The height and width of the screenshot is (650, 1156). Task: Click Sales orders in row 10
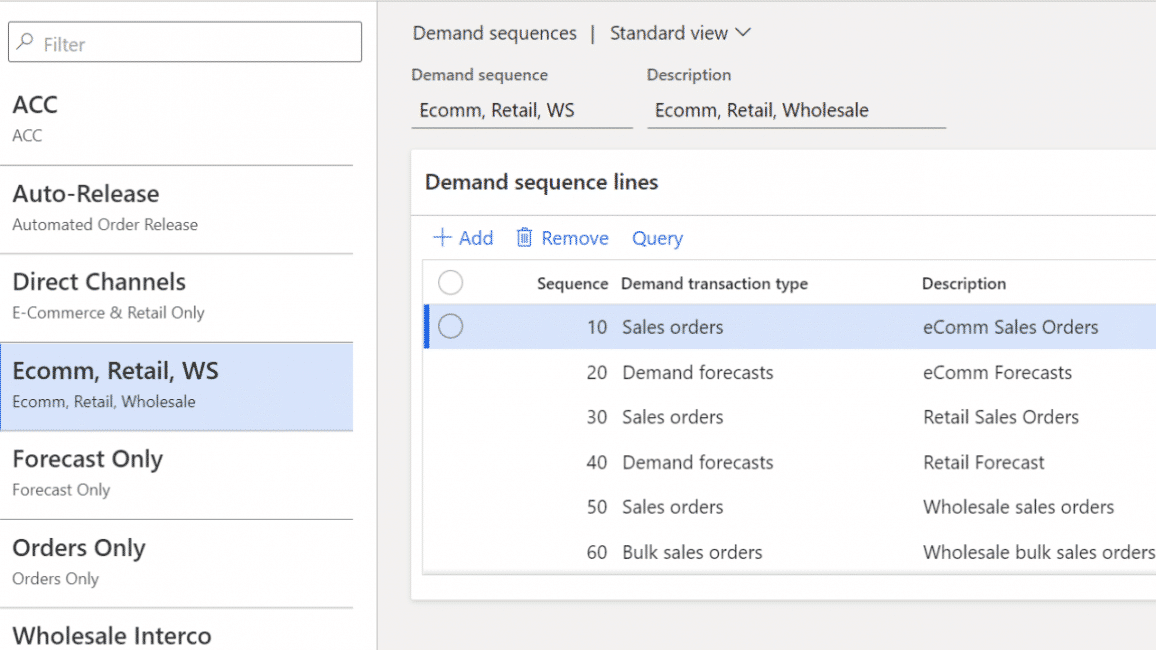click(672, 327)
